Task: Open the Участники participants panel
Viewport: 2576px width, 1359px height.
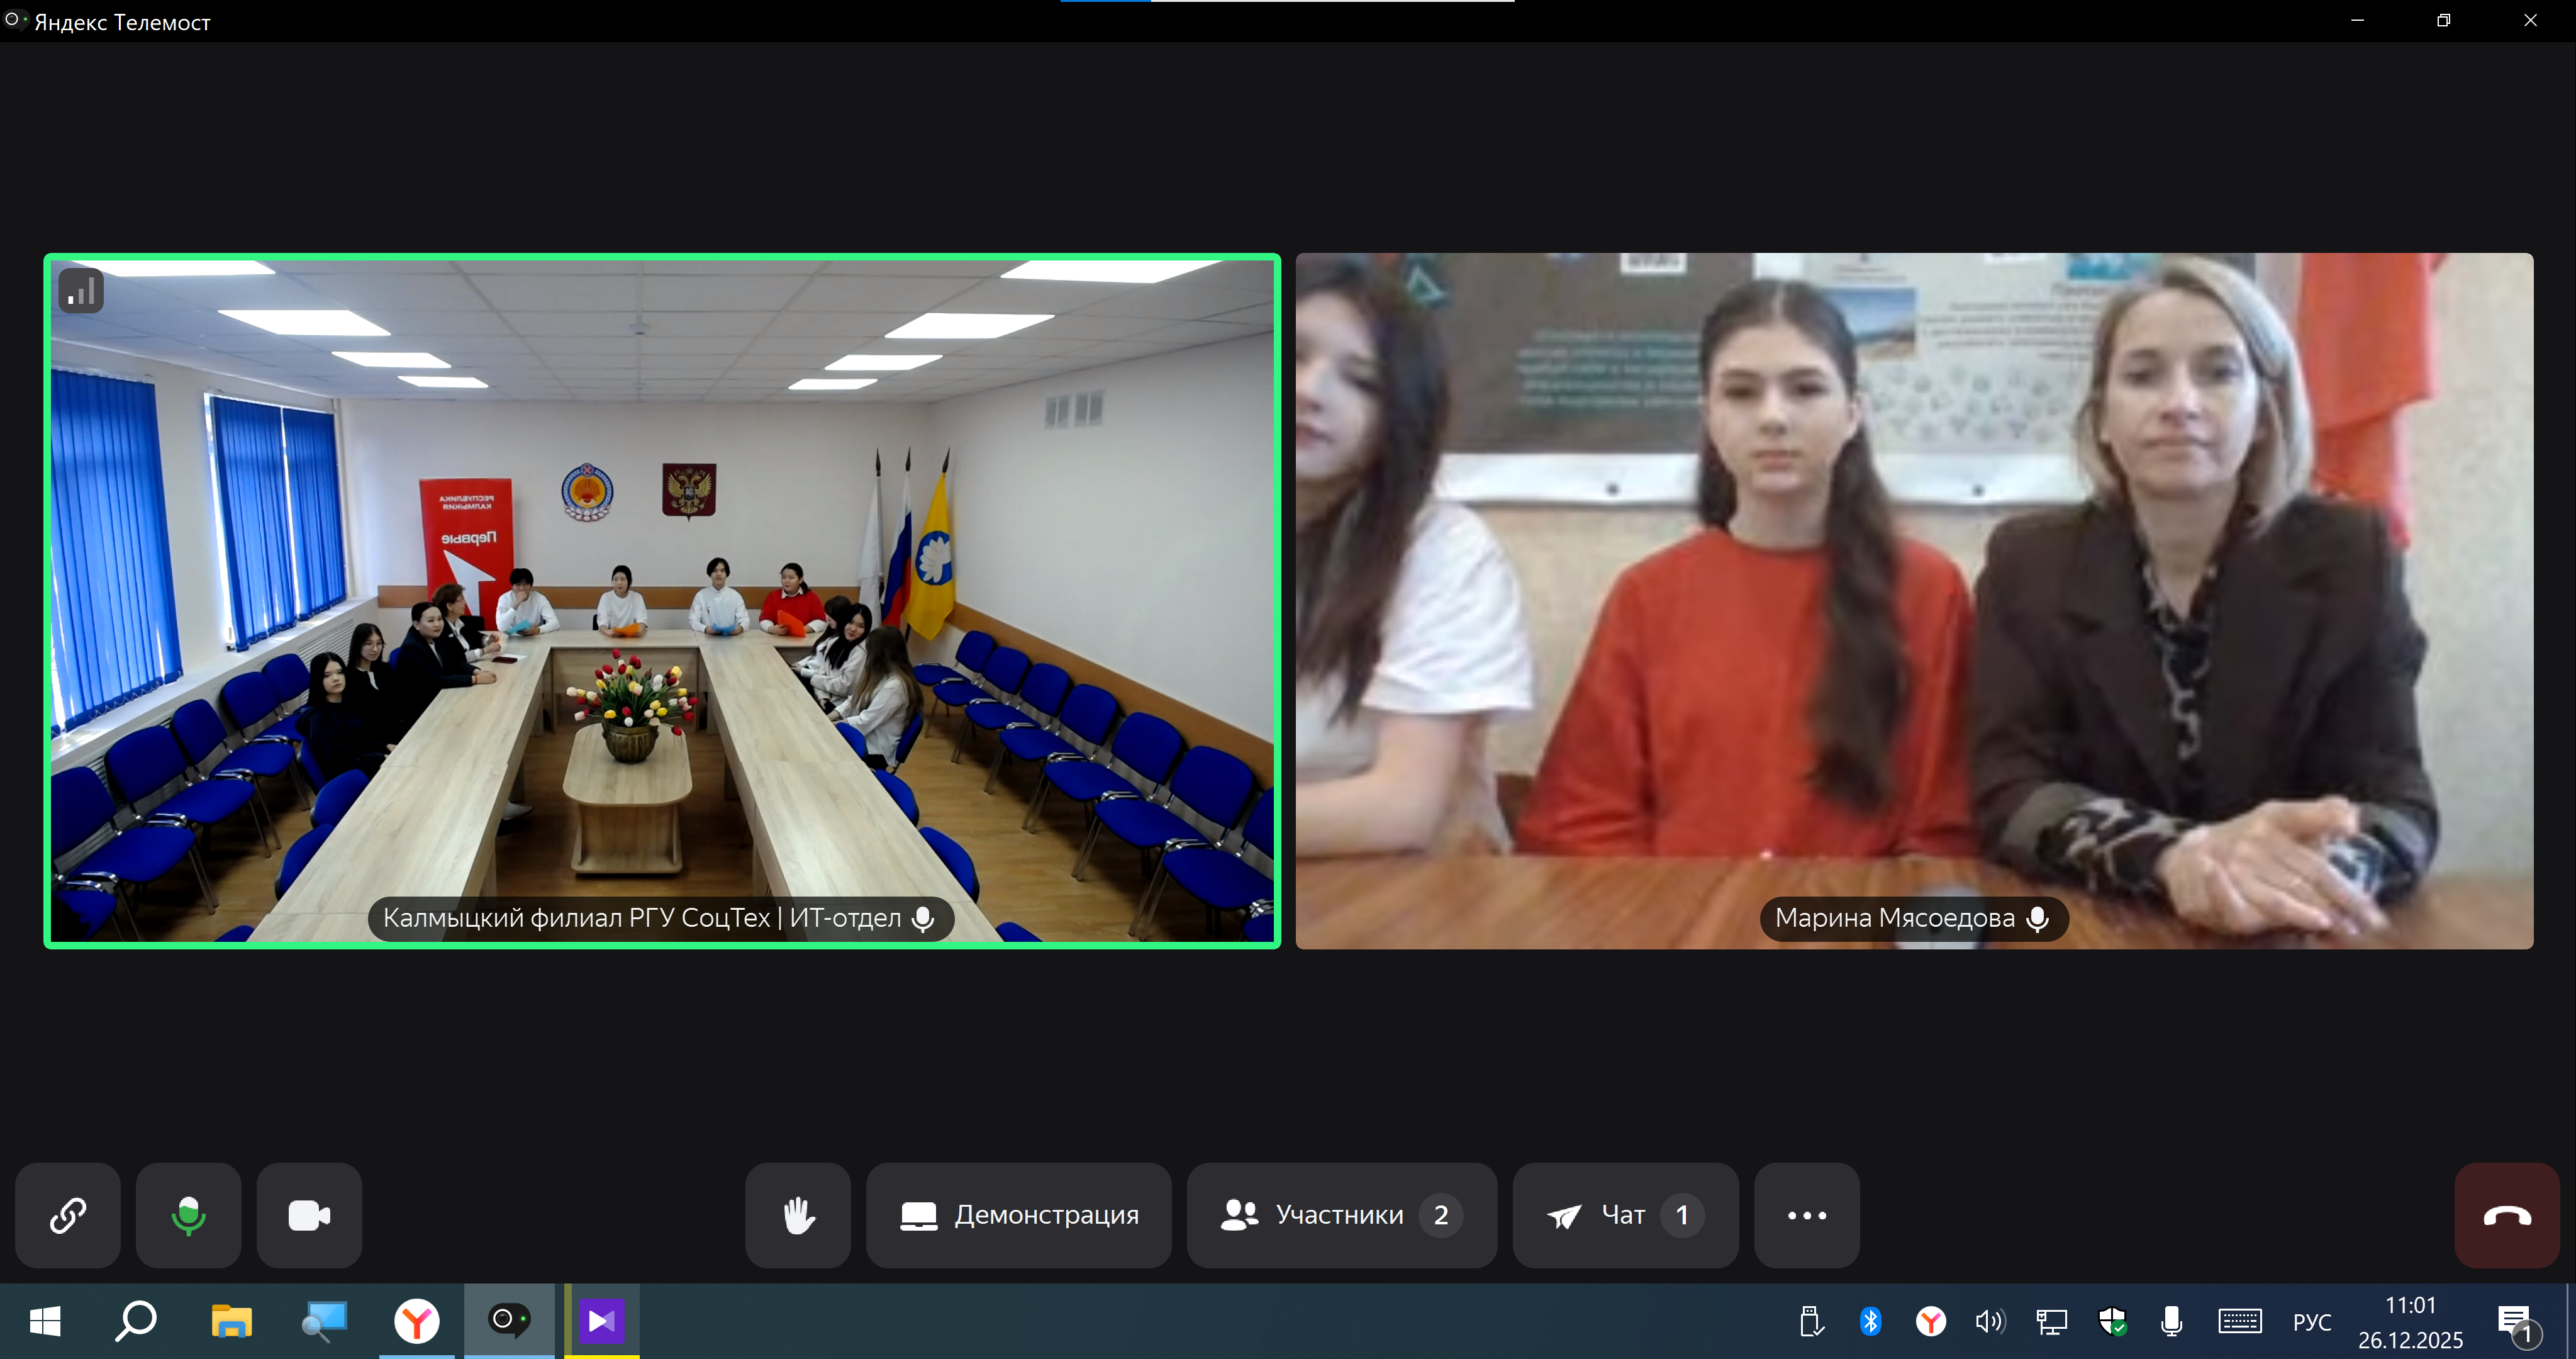Action: coord(1341,1215)
